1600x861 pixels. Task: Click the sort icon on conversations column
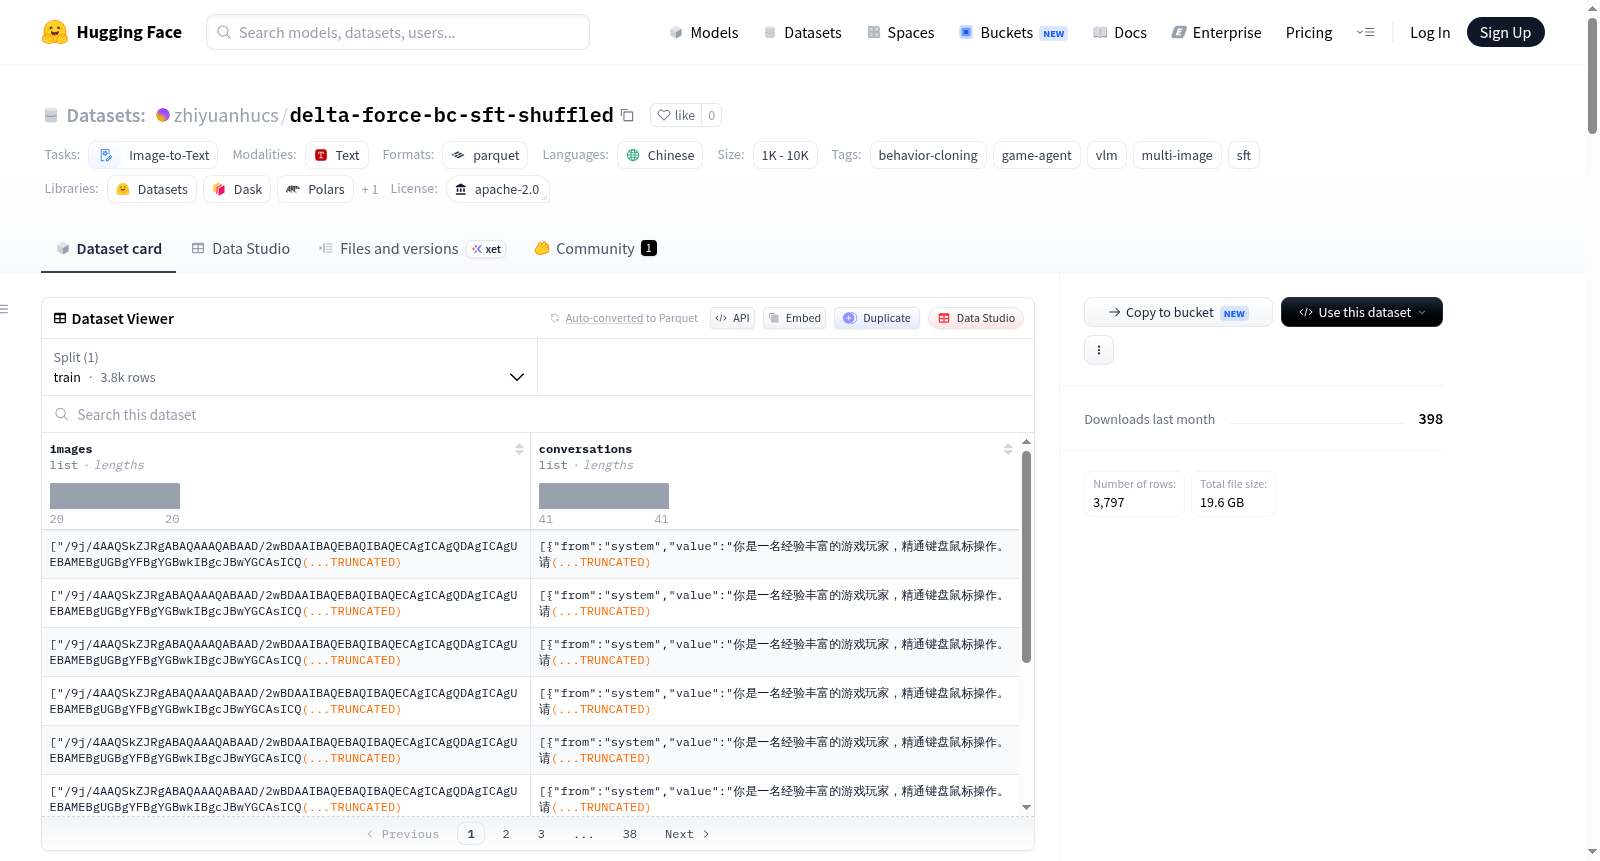[x=1008, y=449]
